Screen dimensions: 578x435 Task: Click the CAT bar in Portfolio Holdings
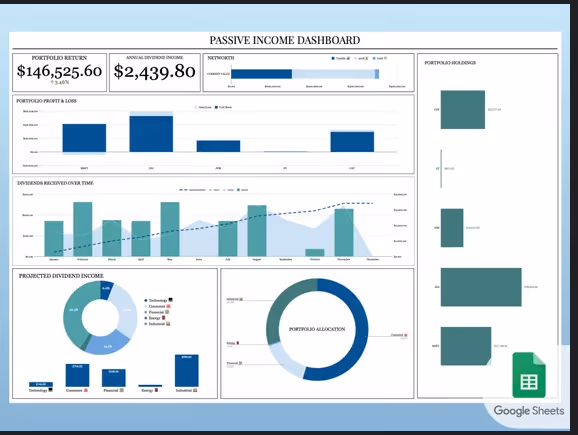point(463,109)
